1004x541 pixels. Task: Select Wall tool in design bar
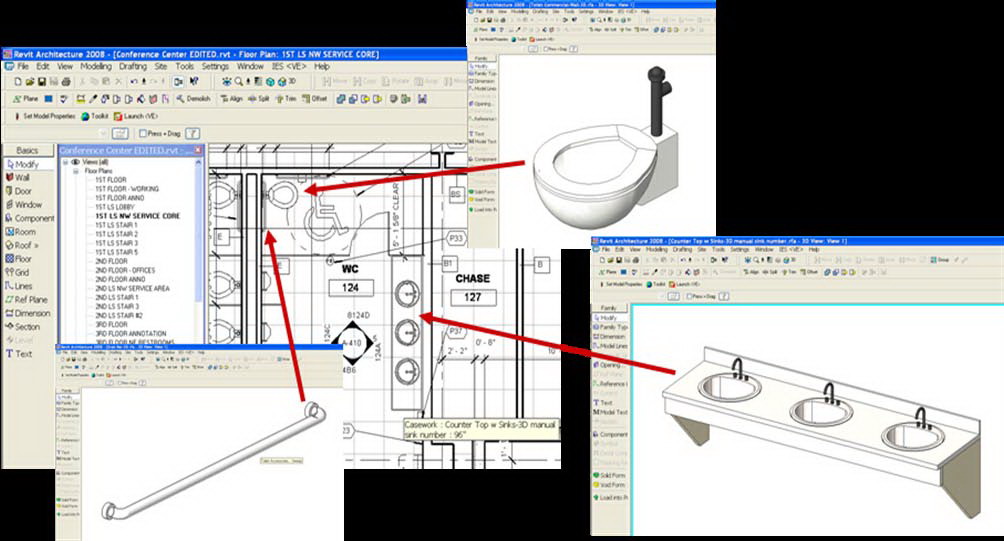point(18,178)
